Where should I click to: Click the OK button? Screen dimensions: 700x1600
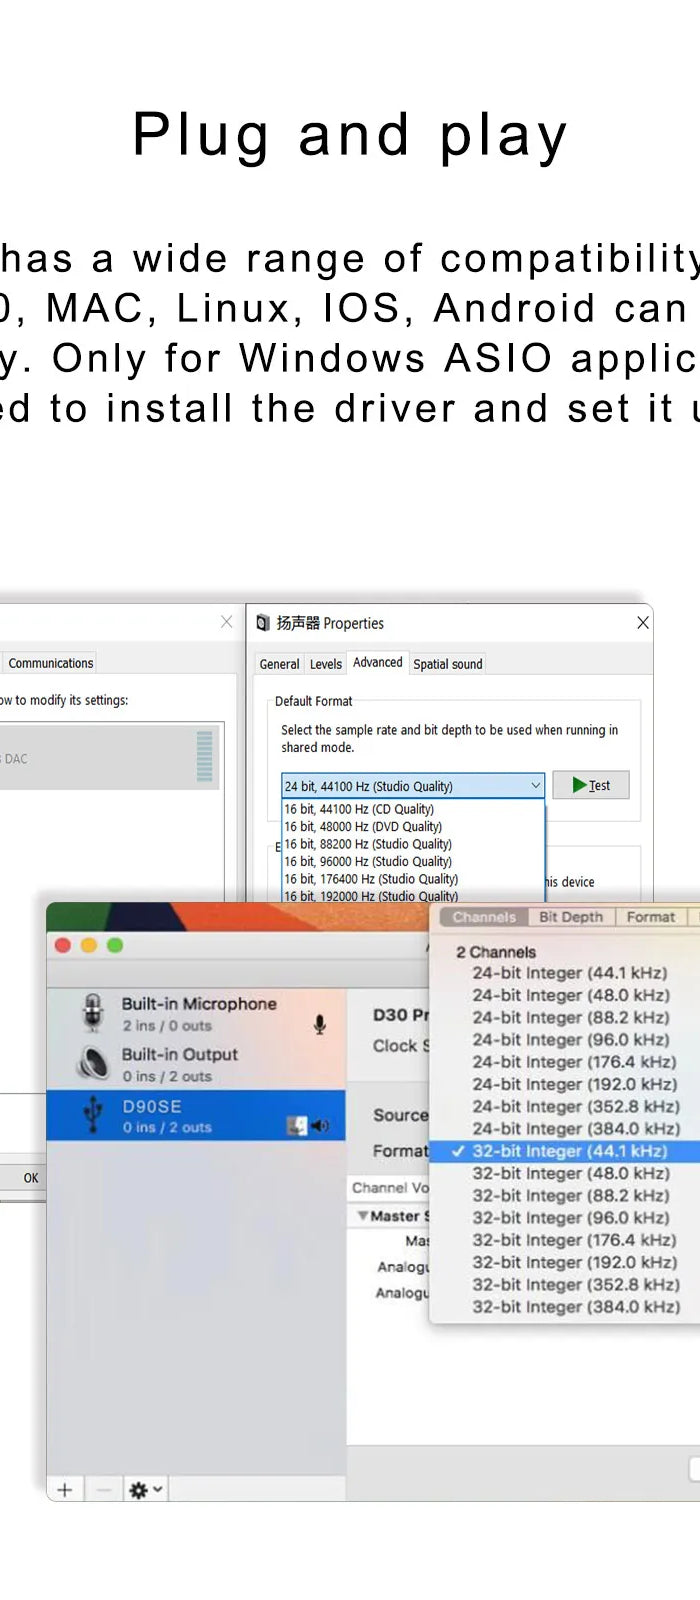coord(30,1178)
